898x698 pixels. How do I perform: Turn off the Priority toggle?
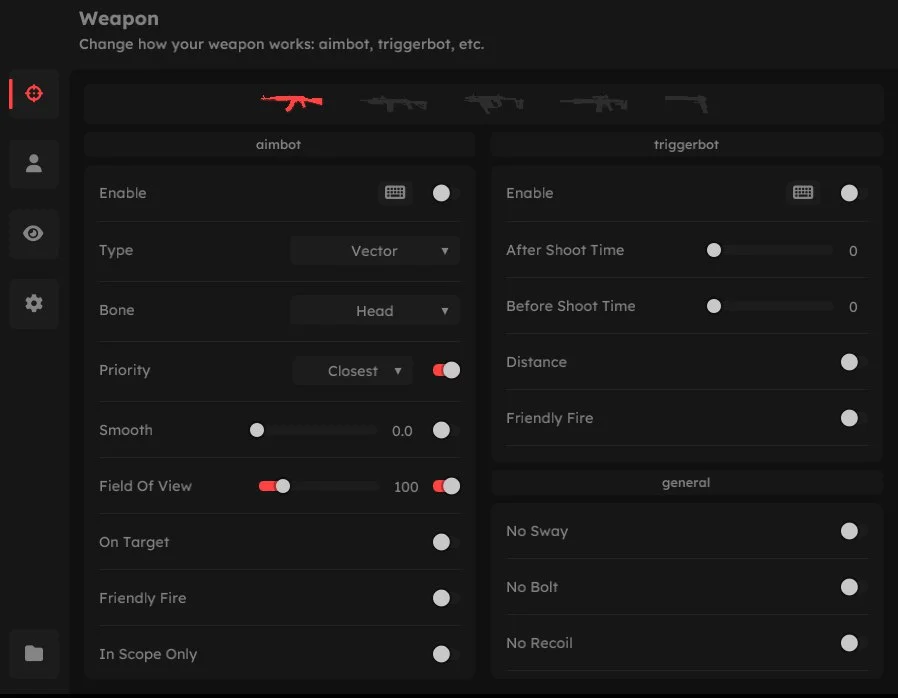446,370
